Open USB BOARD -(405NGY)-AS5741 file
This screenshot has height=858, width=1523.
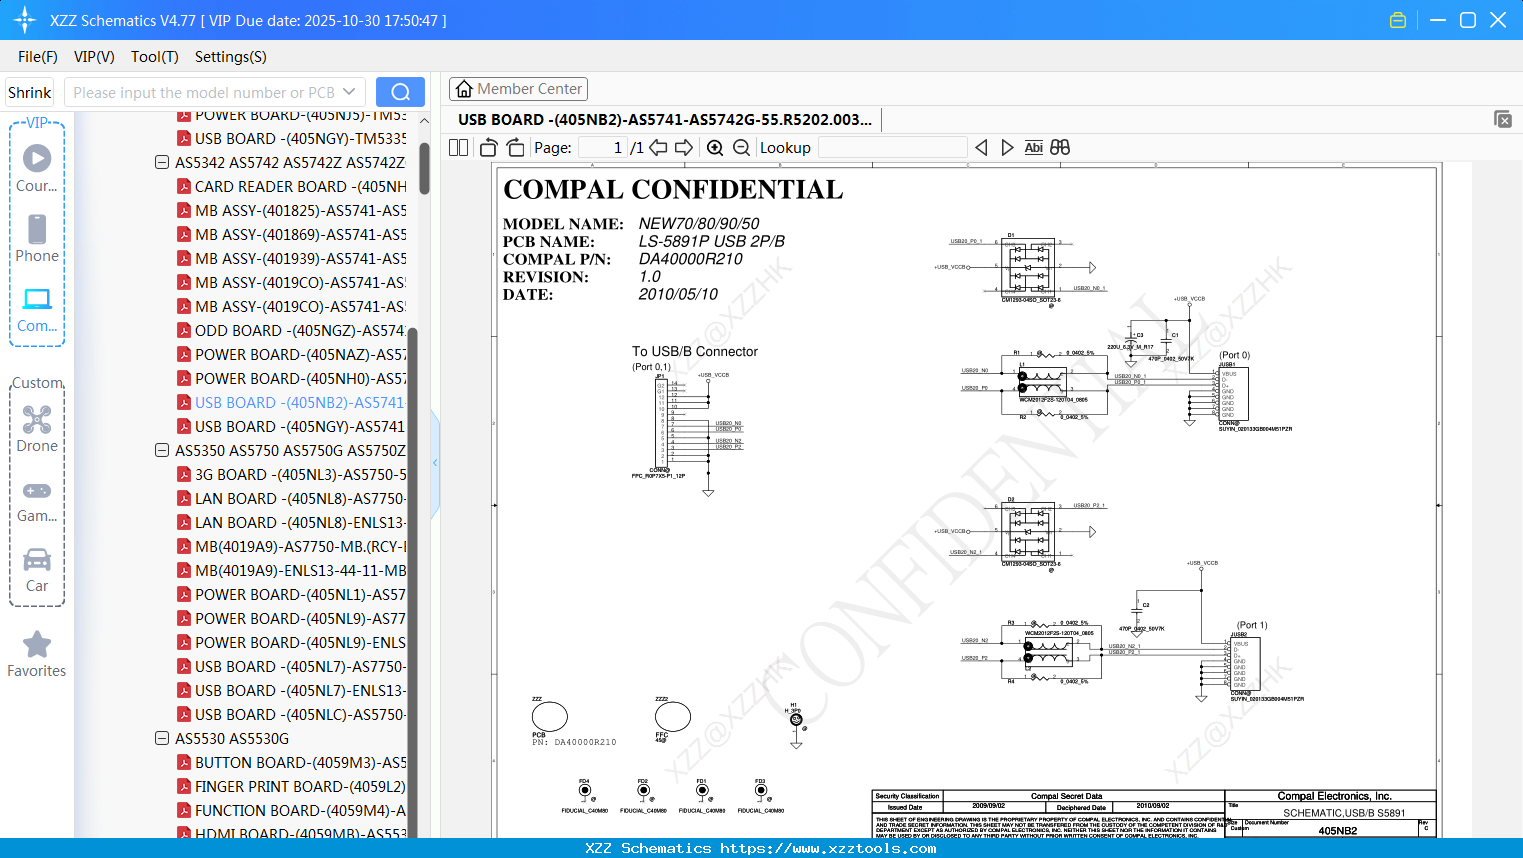[x=292, y=426]
